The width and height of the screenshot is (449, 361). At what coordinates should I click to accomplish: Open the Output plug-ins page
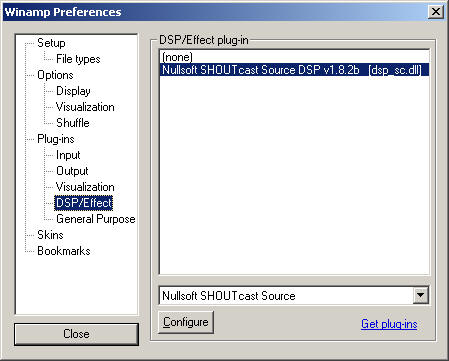[72, 171]
